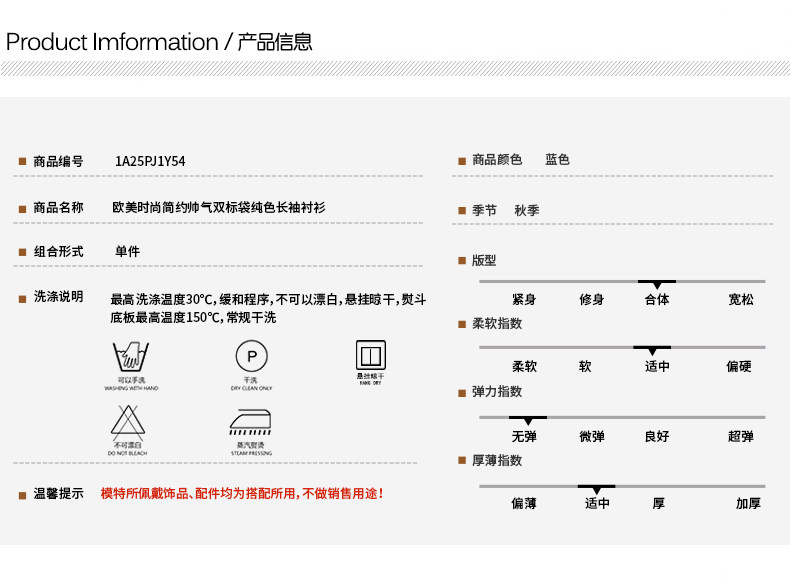Click the 良好 elasticity label

(x=656, y=436)
